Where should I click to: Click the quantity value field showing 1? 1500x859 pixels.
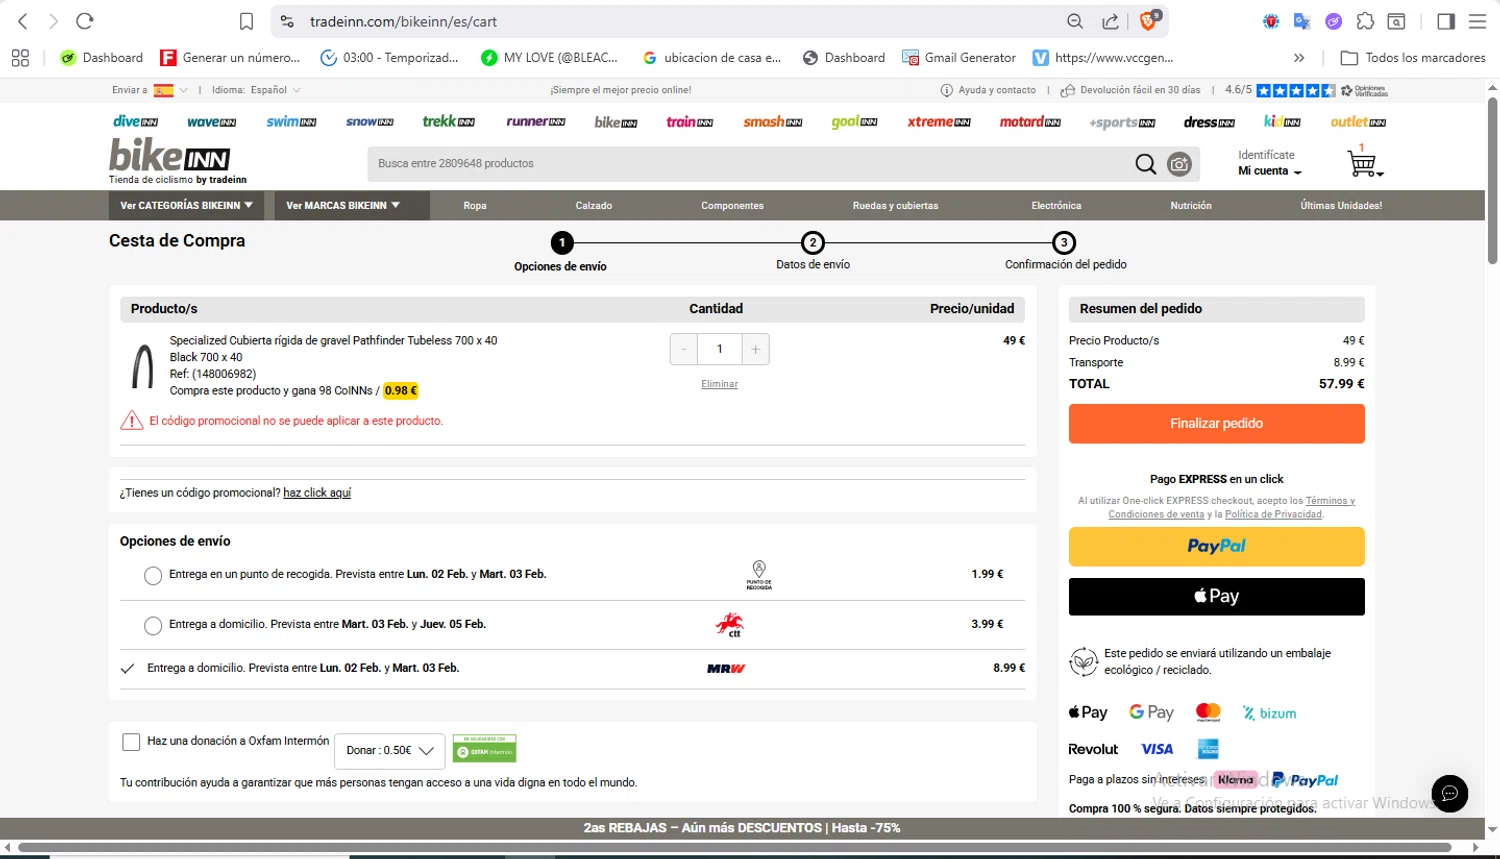719,349
